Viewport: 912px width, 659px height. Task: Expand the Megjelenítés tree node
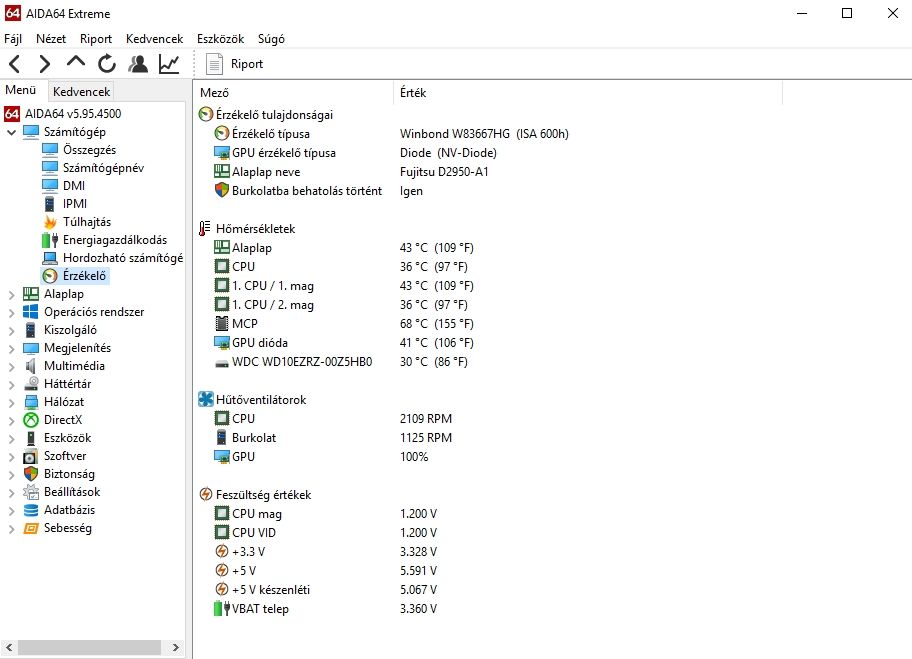11,348
